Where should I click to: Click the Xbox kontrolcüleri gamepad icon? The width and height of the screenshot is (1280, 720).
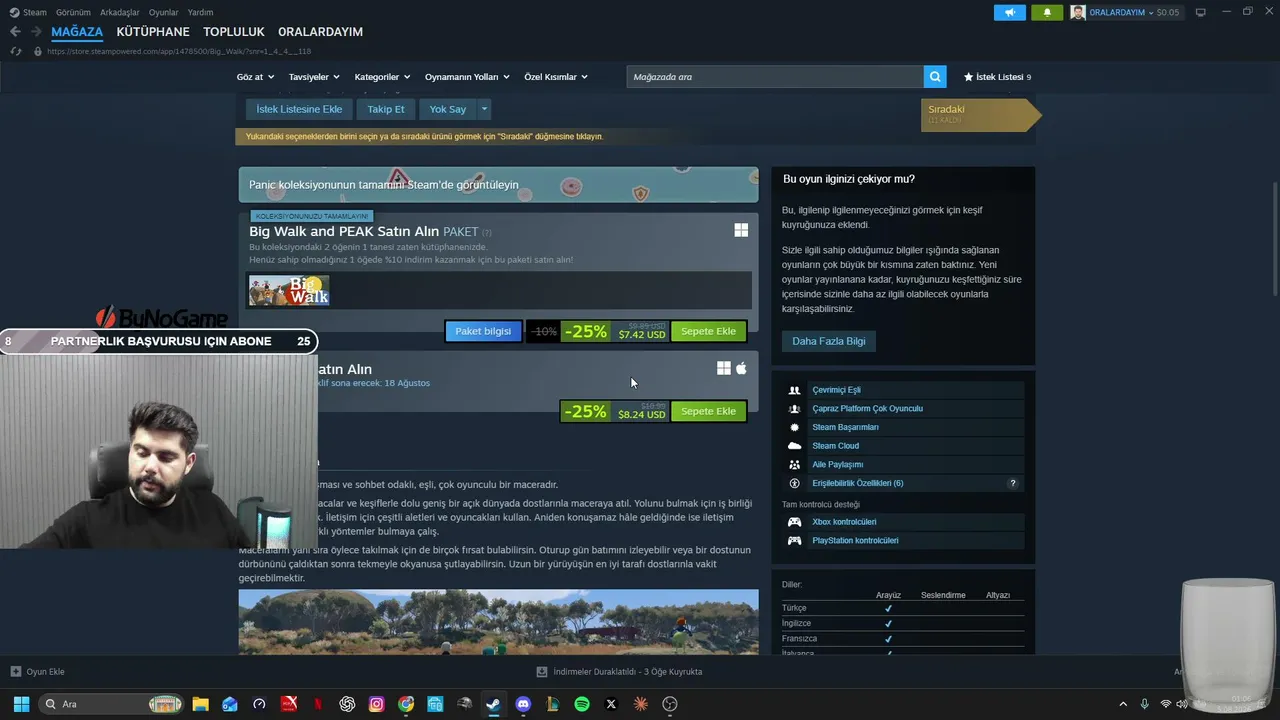(x=794, y=522)
